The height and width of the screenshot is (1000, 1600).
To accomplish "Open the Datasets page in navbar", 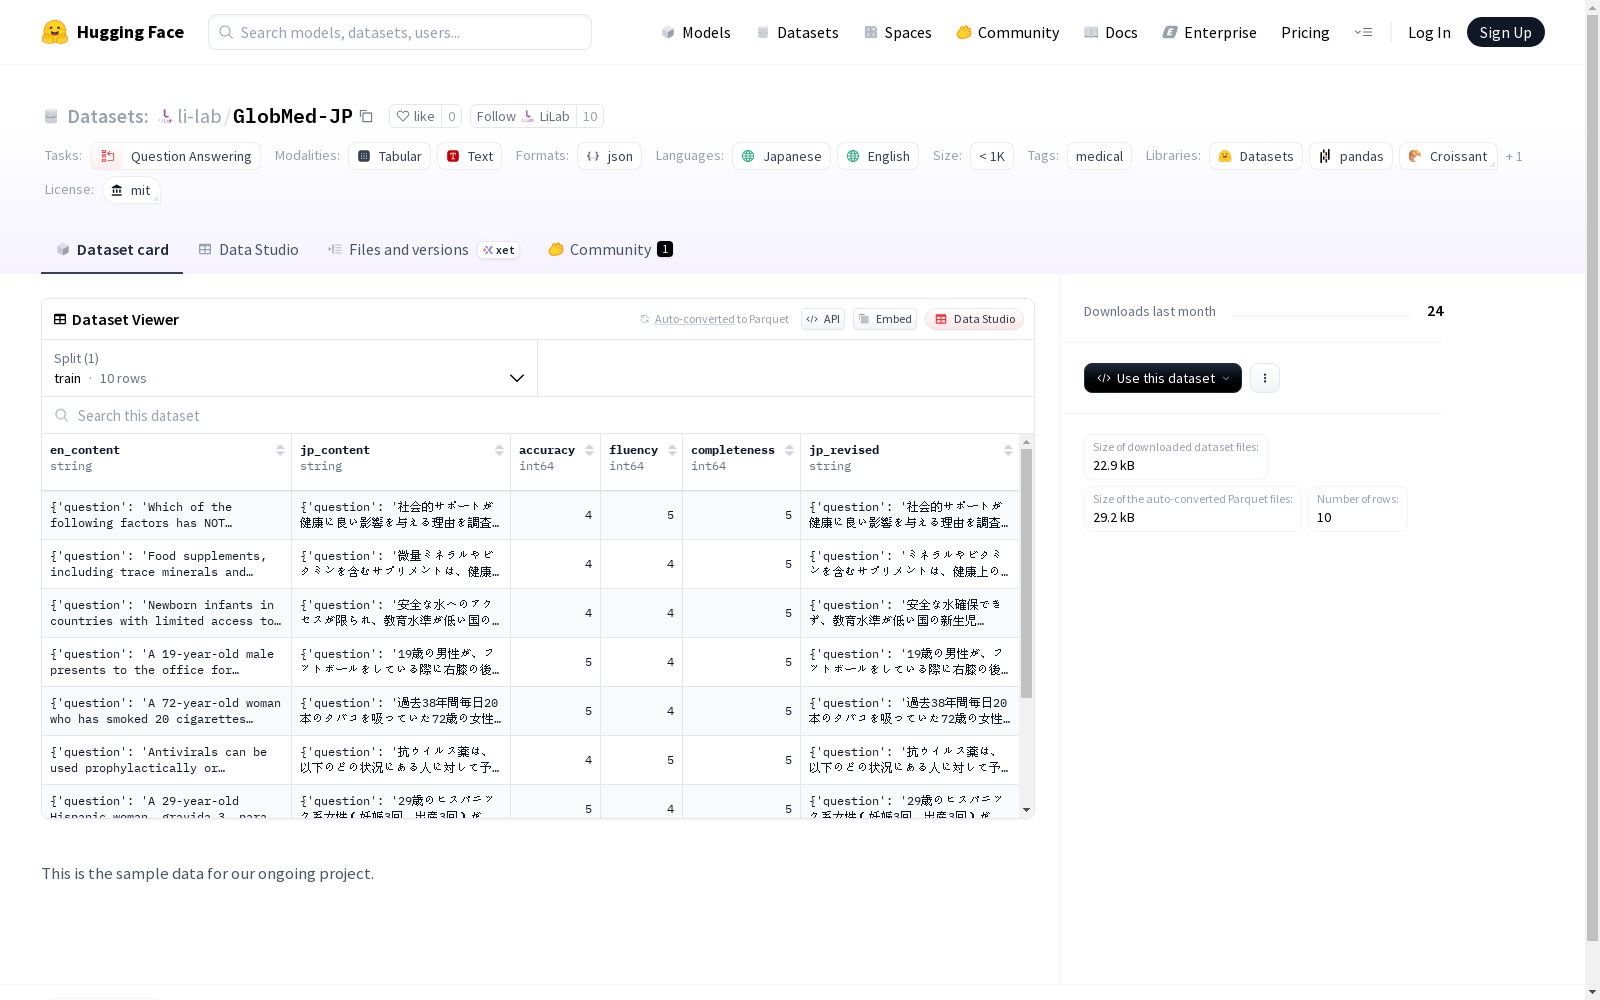I will pos(797,32).
